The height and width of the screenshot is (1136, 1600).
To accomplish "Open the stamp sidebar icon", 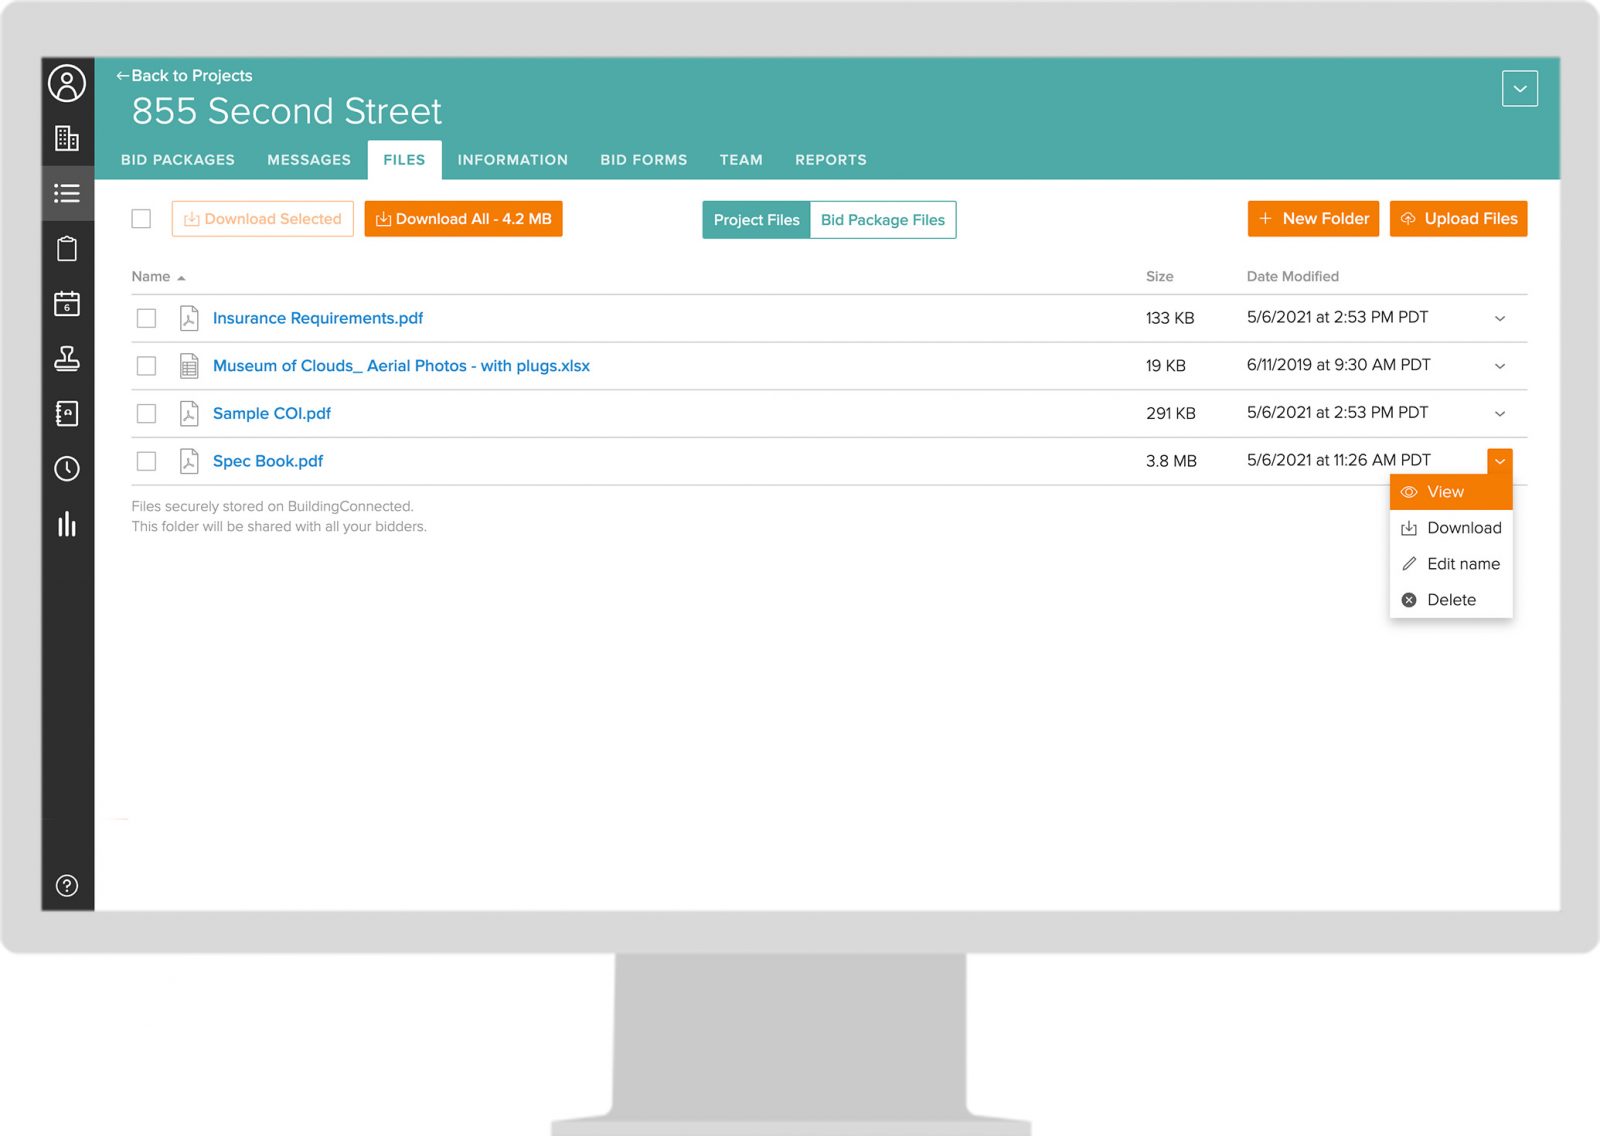I will coord(67,358).
